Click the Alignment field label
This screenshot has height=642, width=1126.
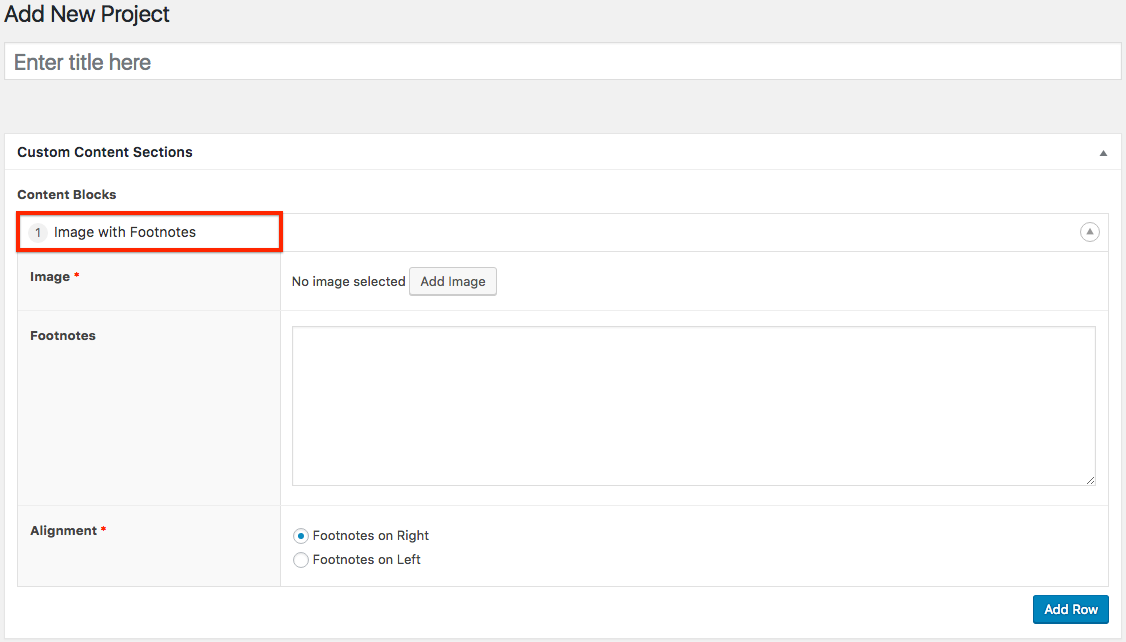click(x=63, y=531)
